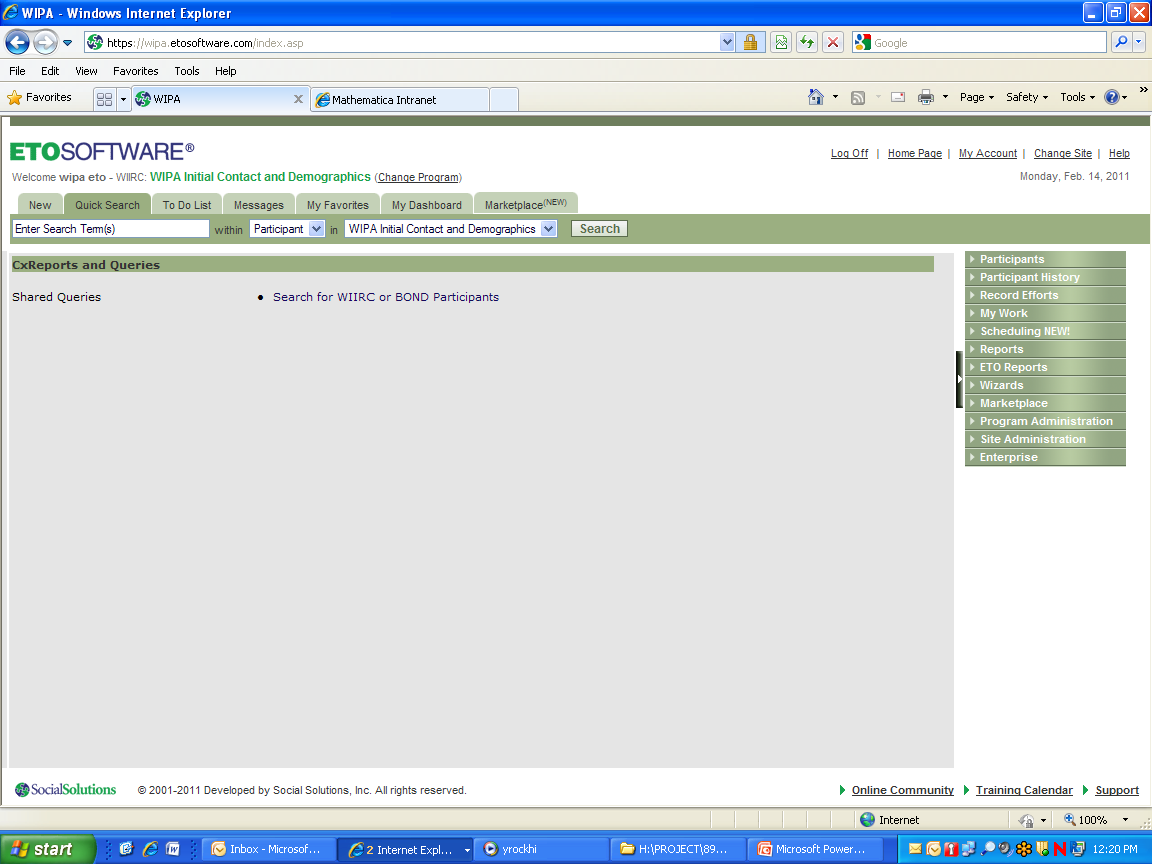1152x864 pixels.
Task: Expand the Reports sidebar section
Action: (1045, 349)
